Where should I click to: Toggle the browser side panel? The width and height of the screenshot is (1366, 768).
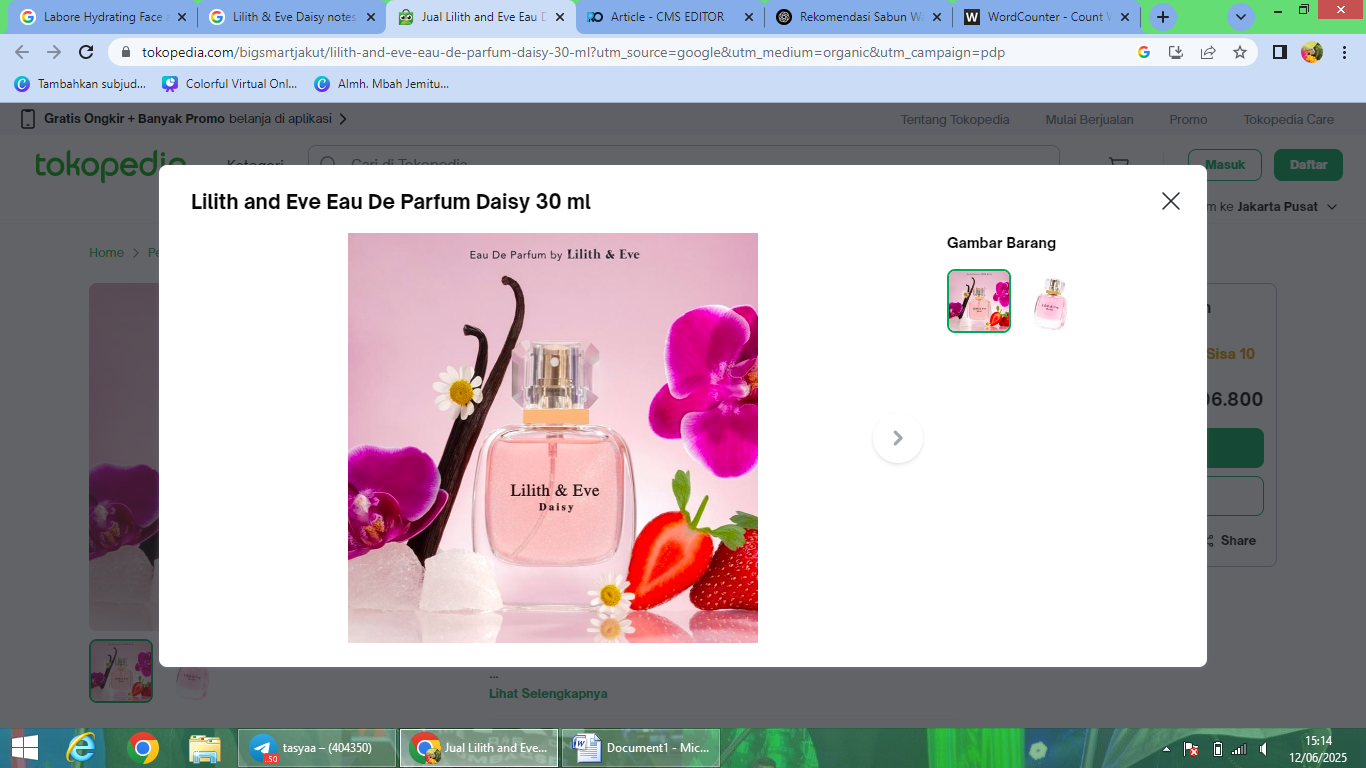[1279, 53]
